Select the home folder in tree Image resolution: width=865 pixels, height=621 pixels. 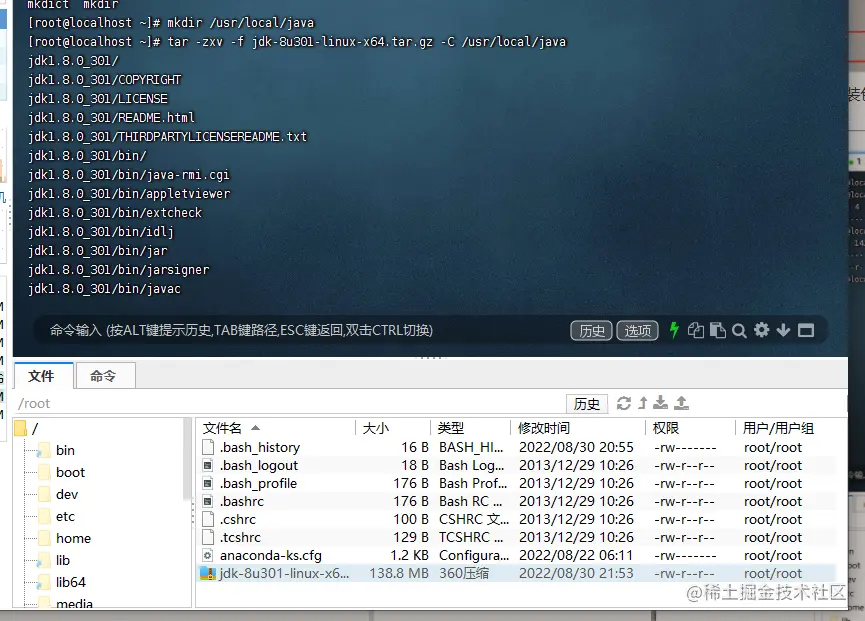tap(73, 538)
